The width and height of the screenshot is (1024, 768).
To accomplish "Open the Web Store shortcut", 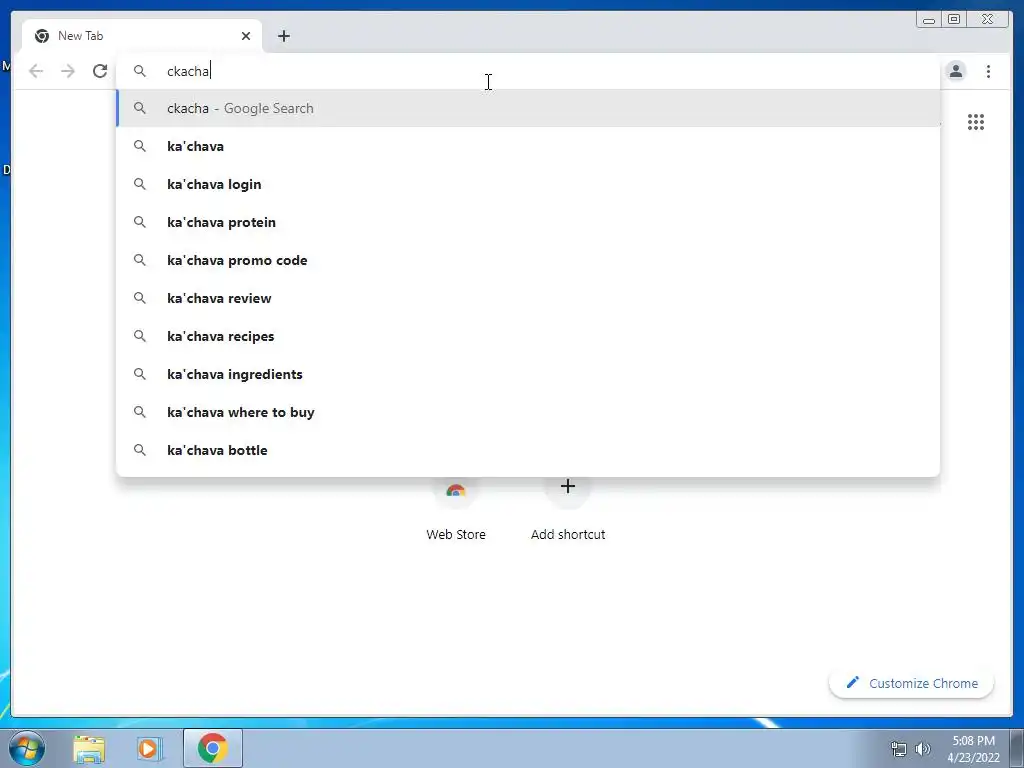I will point(456,513).
